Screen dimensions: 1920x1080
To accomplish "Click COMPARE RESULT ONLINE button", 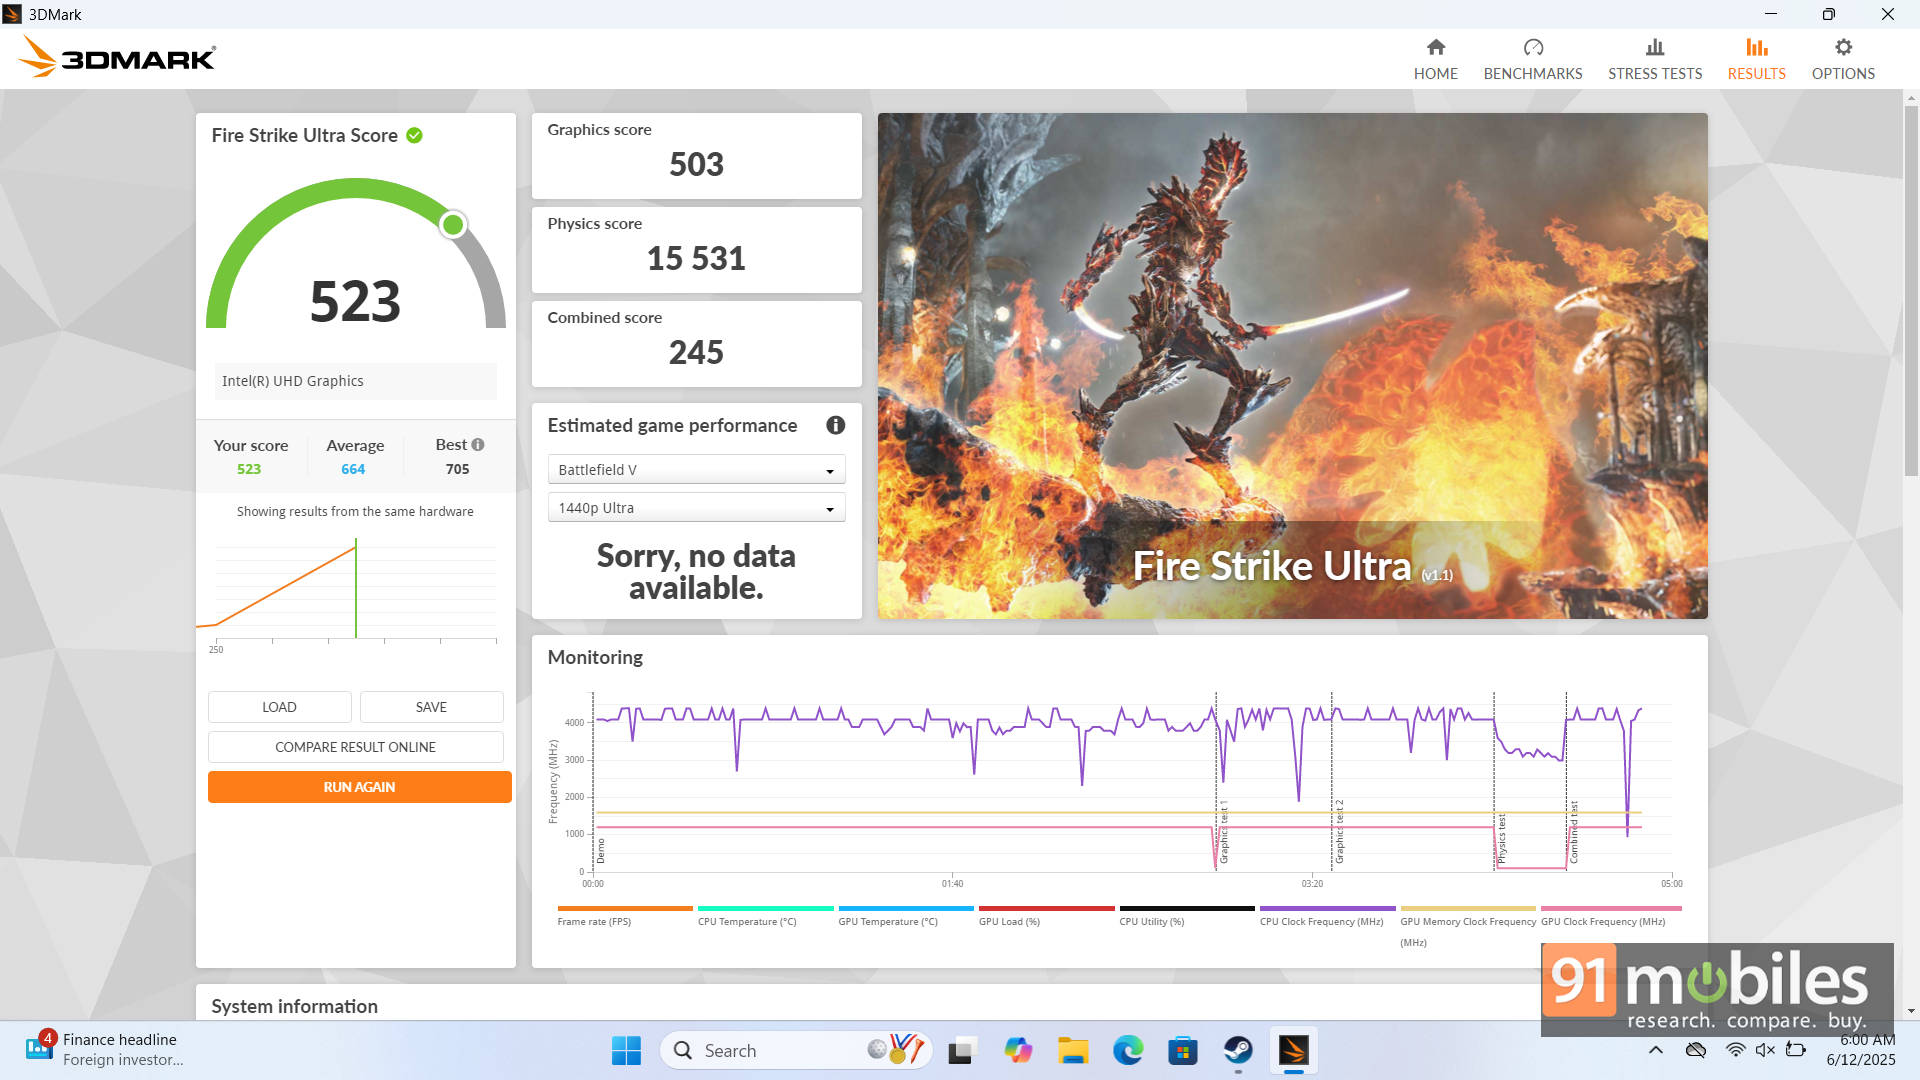I will pyautogui.click(x=355, y=747).
